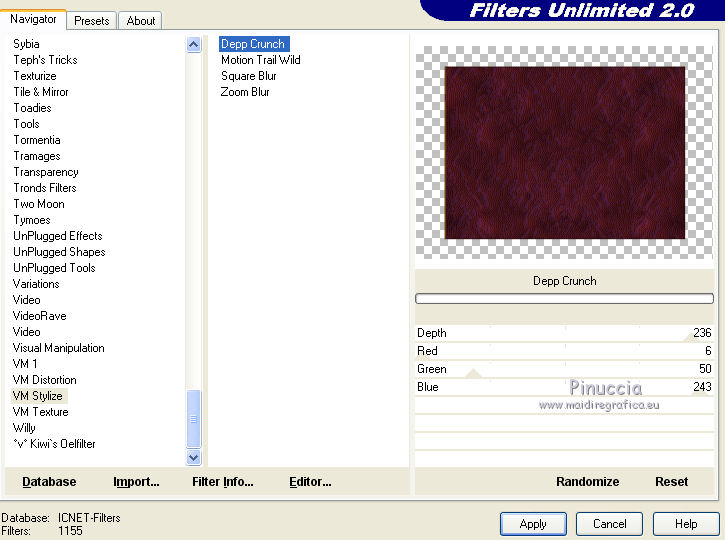Select the highlighted VM Stylize category
Screen dimensions: 725x540
pyautogui.click(x=39, y=396)
